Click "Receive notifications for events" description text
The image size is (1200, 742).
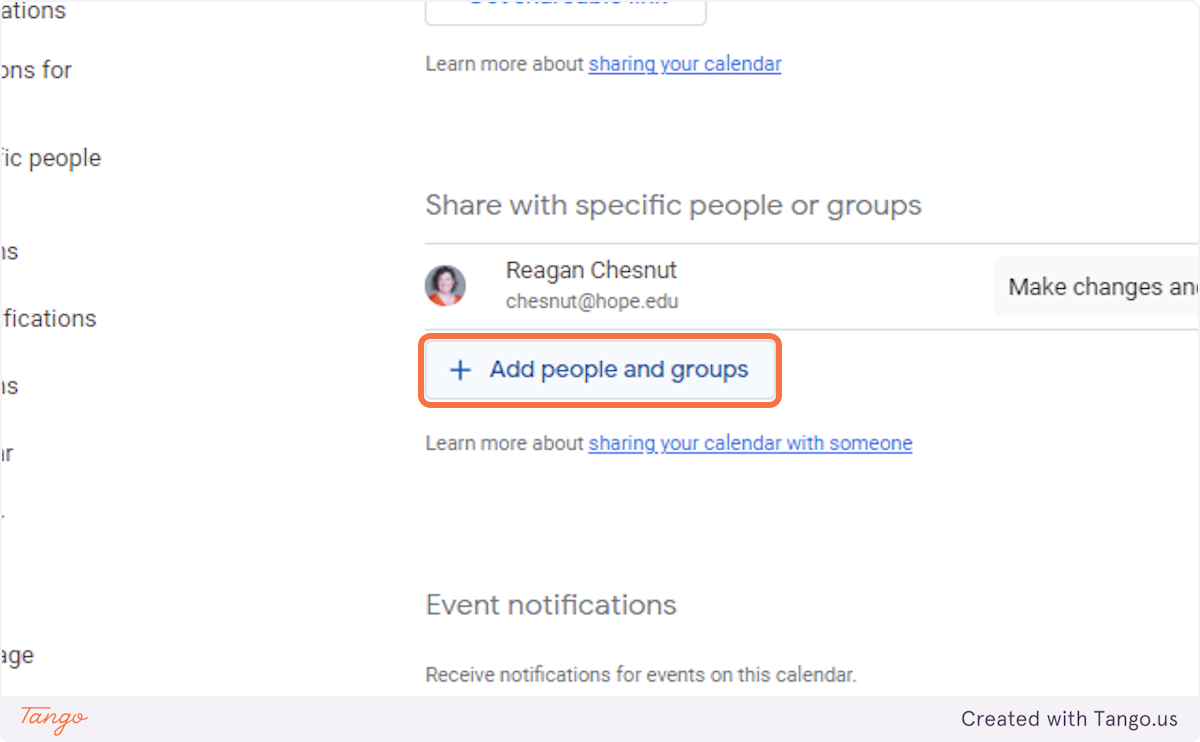pyautogui.click(x=641, y=675)
